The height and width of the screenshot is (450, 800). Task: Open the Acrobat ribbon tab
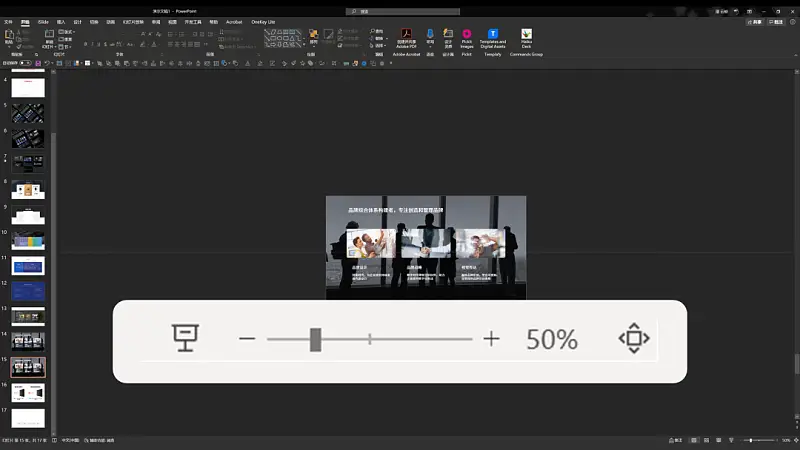click(234, 22)
